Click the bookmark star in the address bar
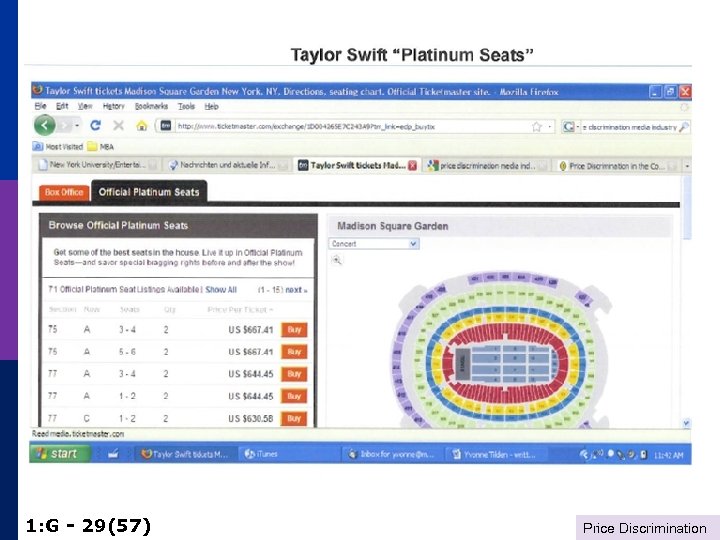Screen dimensions: 720x540 click(538, 127)
